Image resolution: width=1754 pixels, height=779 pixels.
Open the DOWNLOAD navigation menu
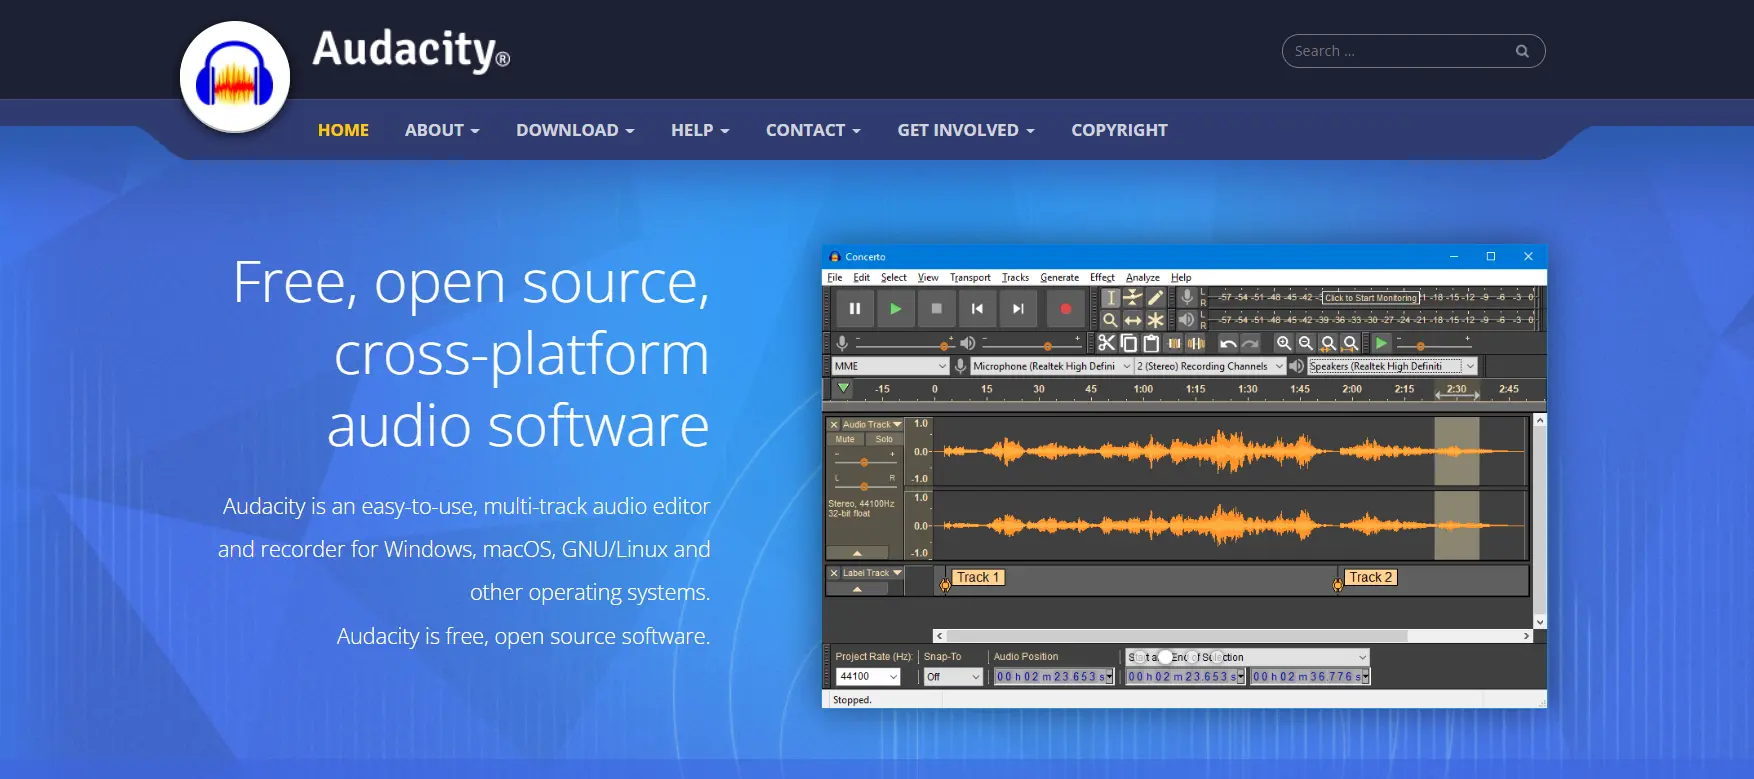coord(575,130)
